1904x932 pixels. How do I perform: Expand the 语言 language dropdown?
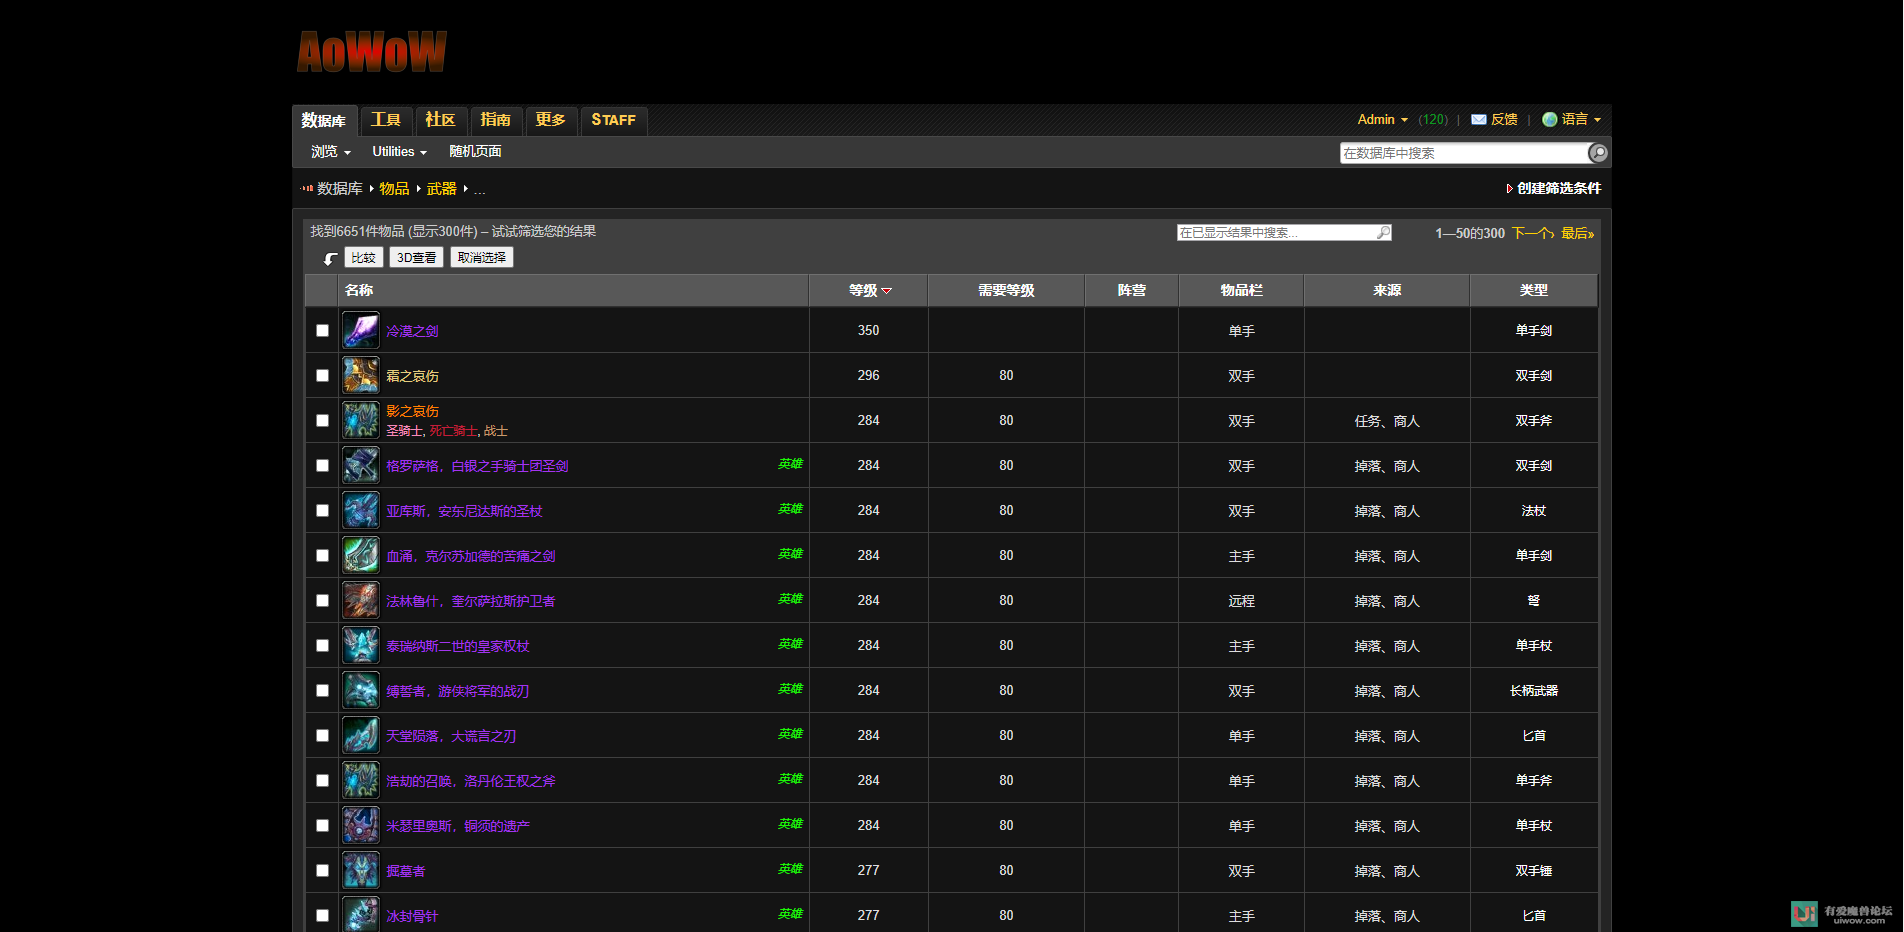coord(1573,120)
